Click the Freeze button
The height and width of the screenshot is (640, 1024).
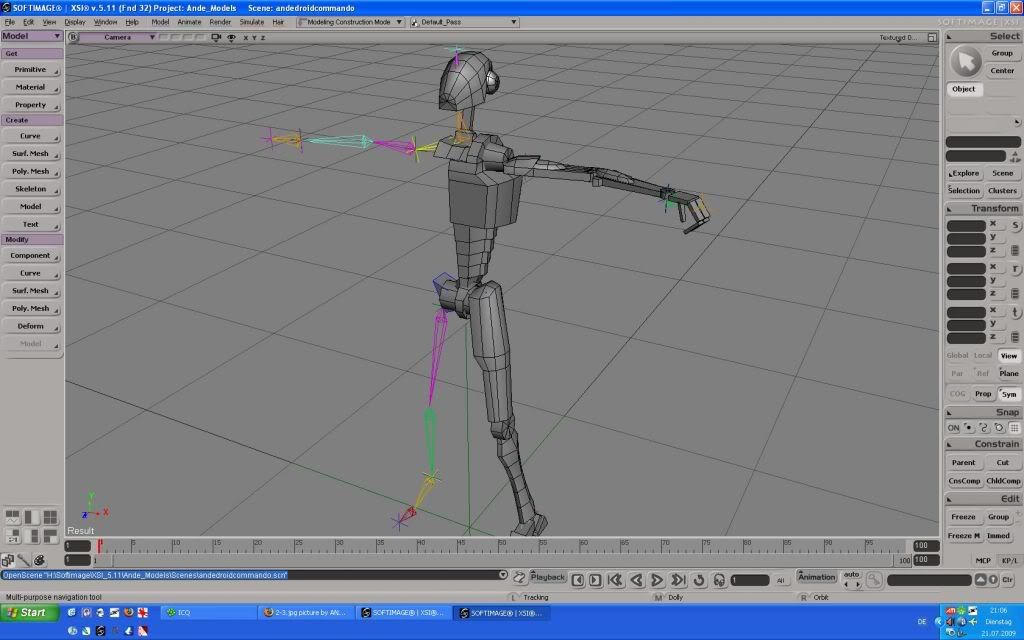tap(963, 517)
